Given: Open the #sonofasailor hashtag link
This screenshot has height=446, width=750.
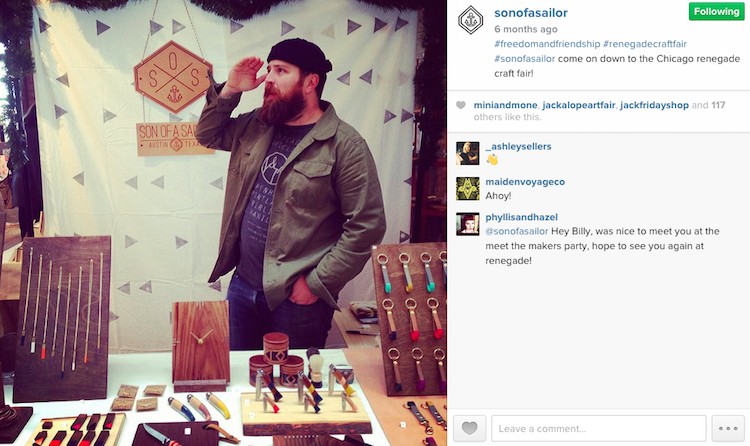Looking at the screenshot, I should [x=524, y=59].
